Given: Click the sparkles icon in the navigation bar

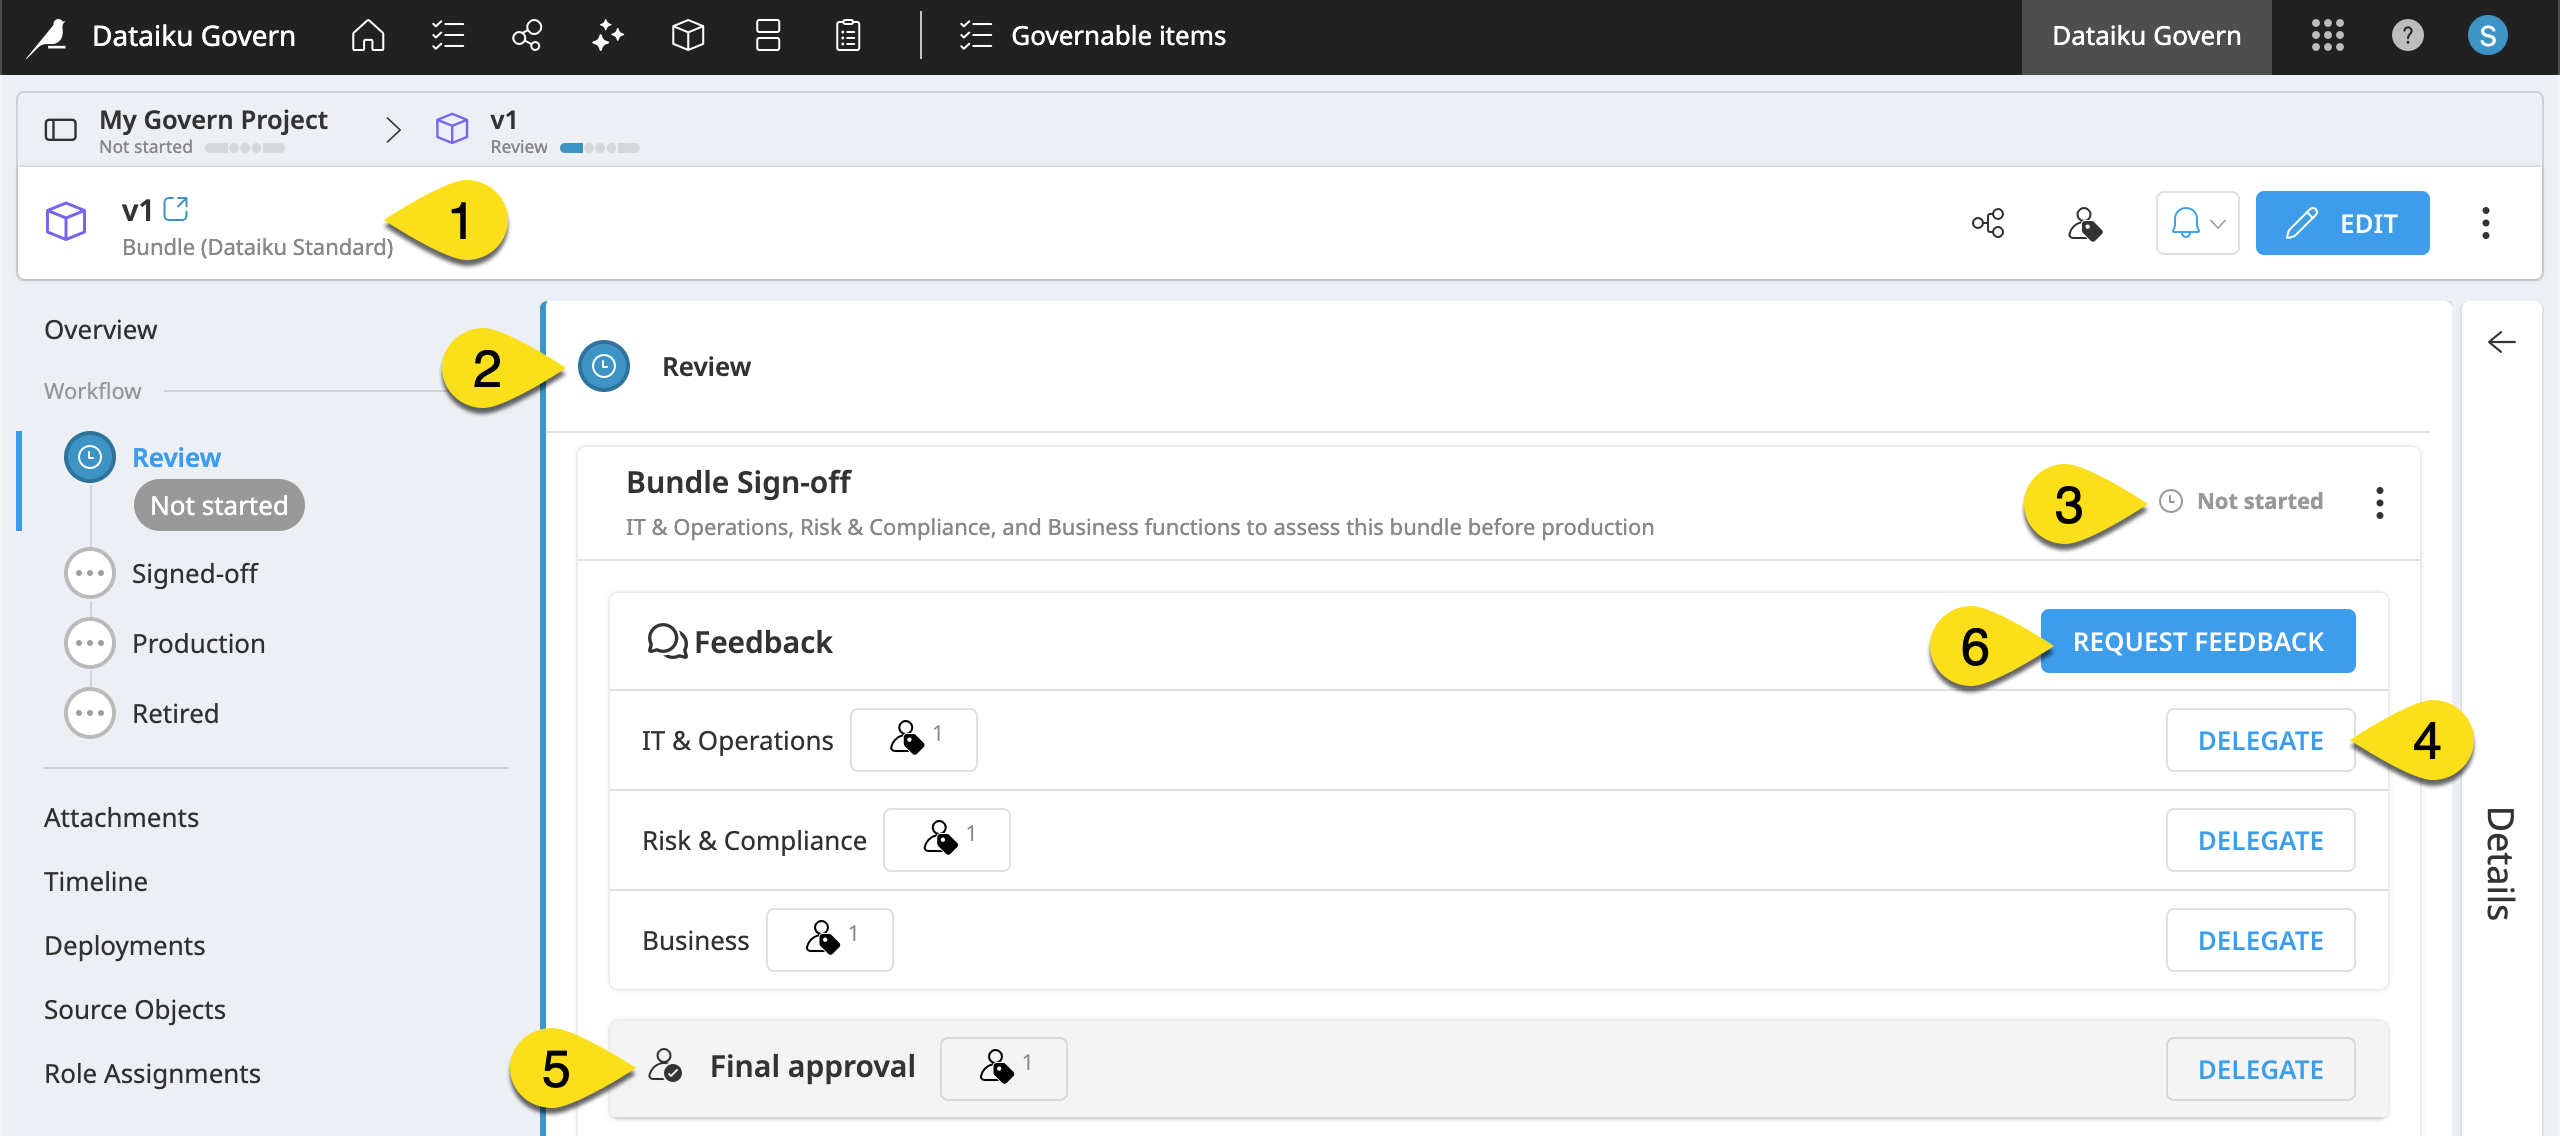Looking at the screenshot, I should tap(607, 35).
